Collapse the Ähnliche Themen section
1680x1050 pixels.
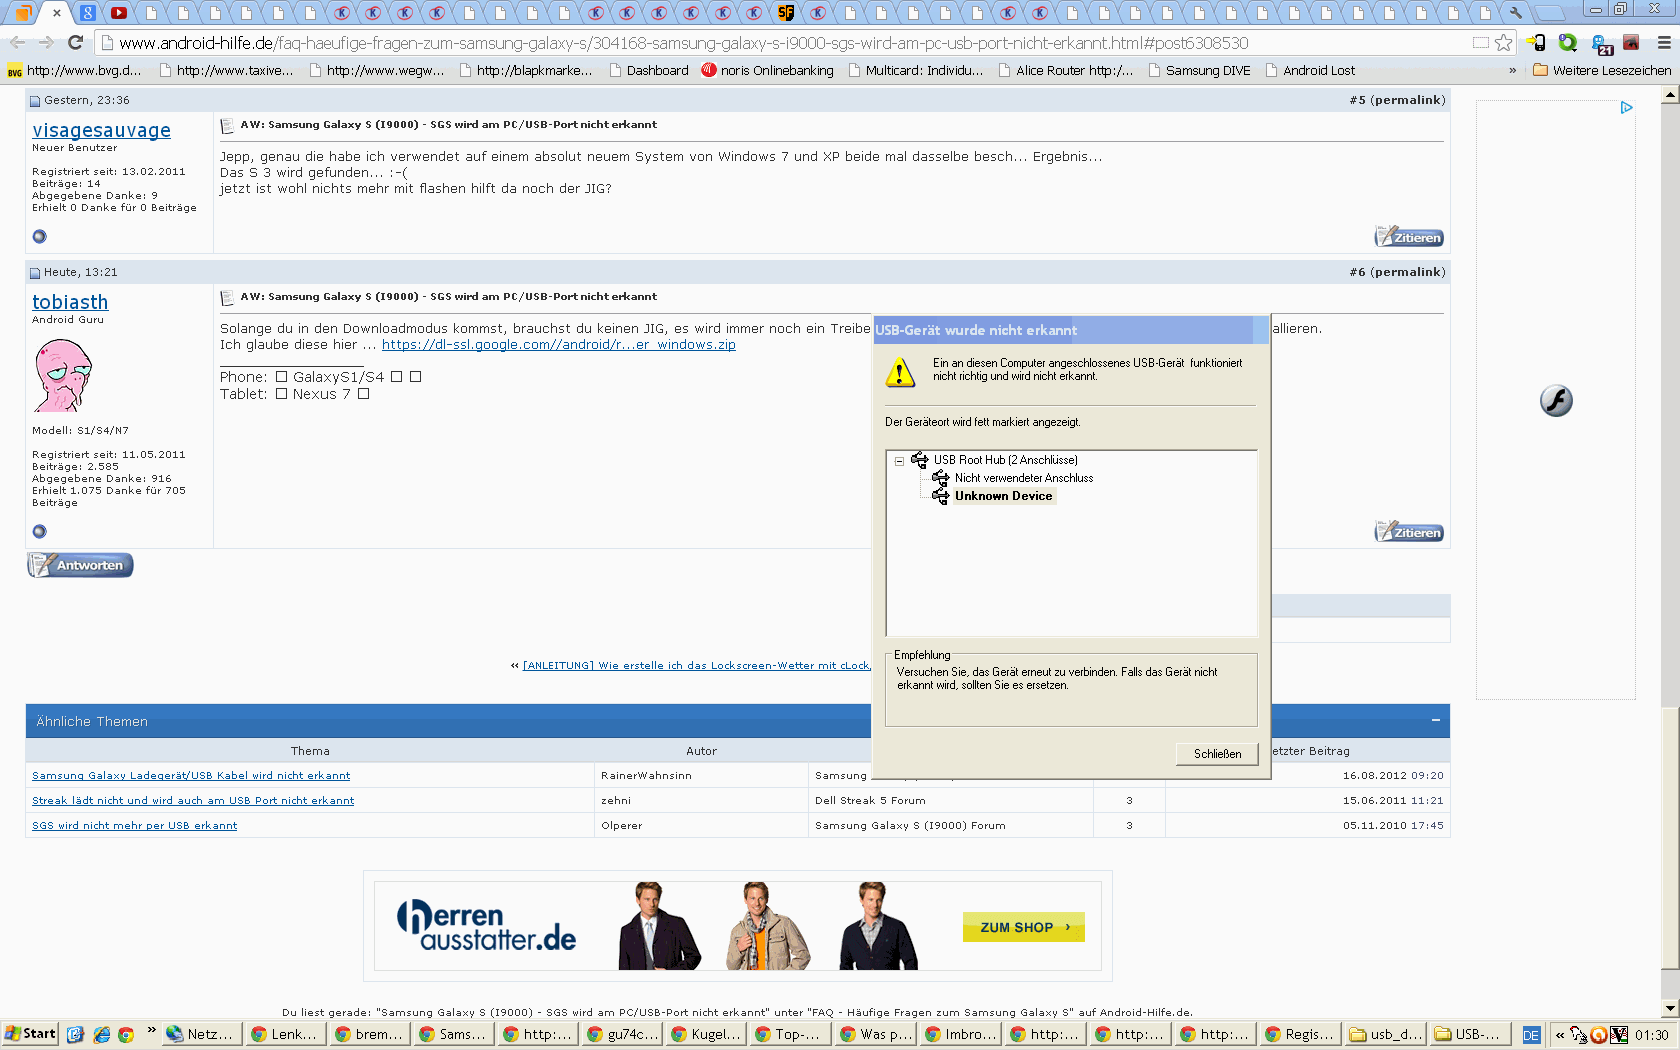[x=1435, y=720]
